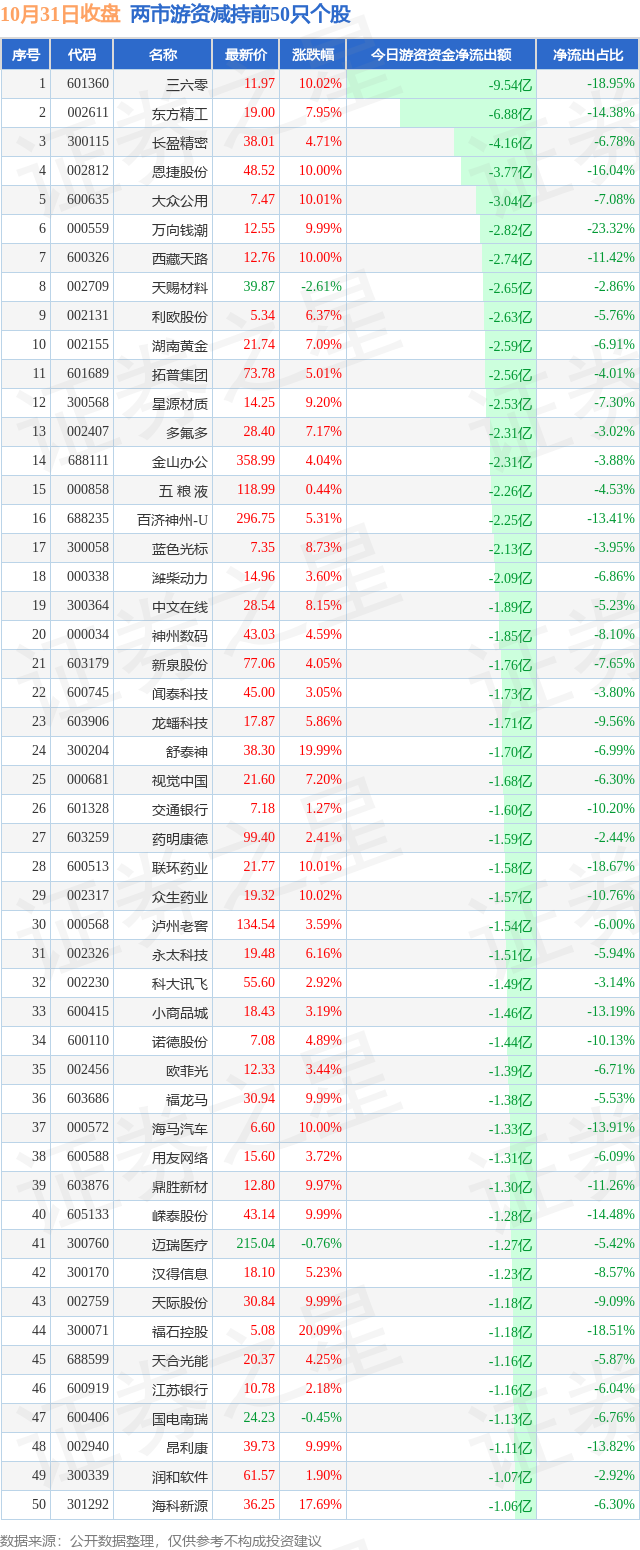Select stock name 永太科技
Screen dimensions: 640x1550
180,954
